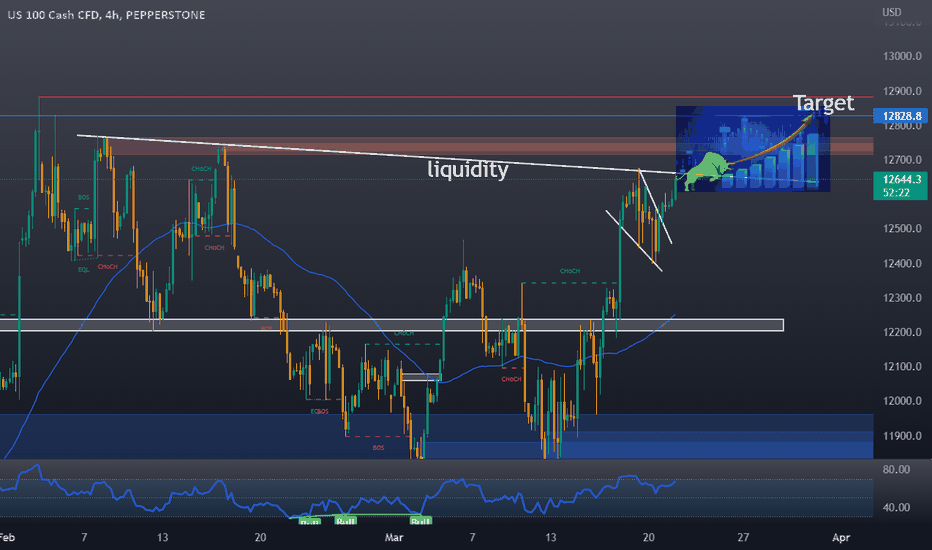The height and width of the screenshot is (550, 932).
Task: Click the 12900.0 price axis label
Action: tap(902, 91)
